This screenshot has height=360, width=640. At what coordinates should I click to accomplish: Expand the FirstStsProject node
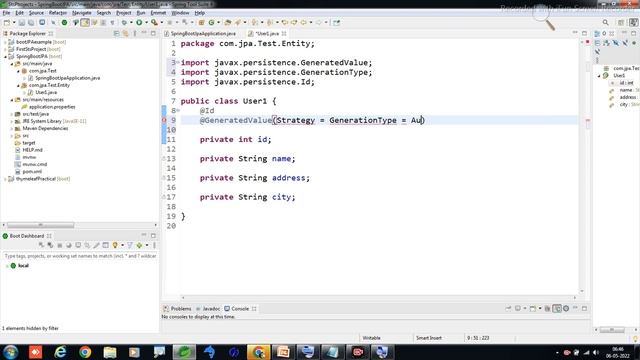pyautogui.click(x=5, y=49)
